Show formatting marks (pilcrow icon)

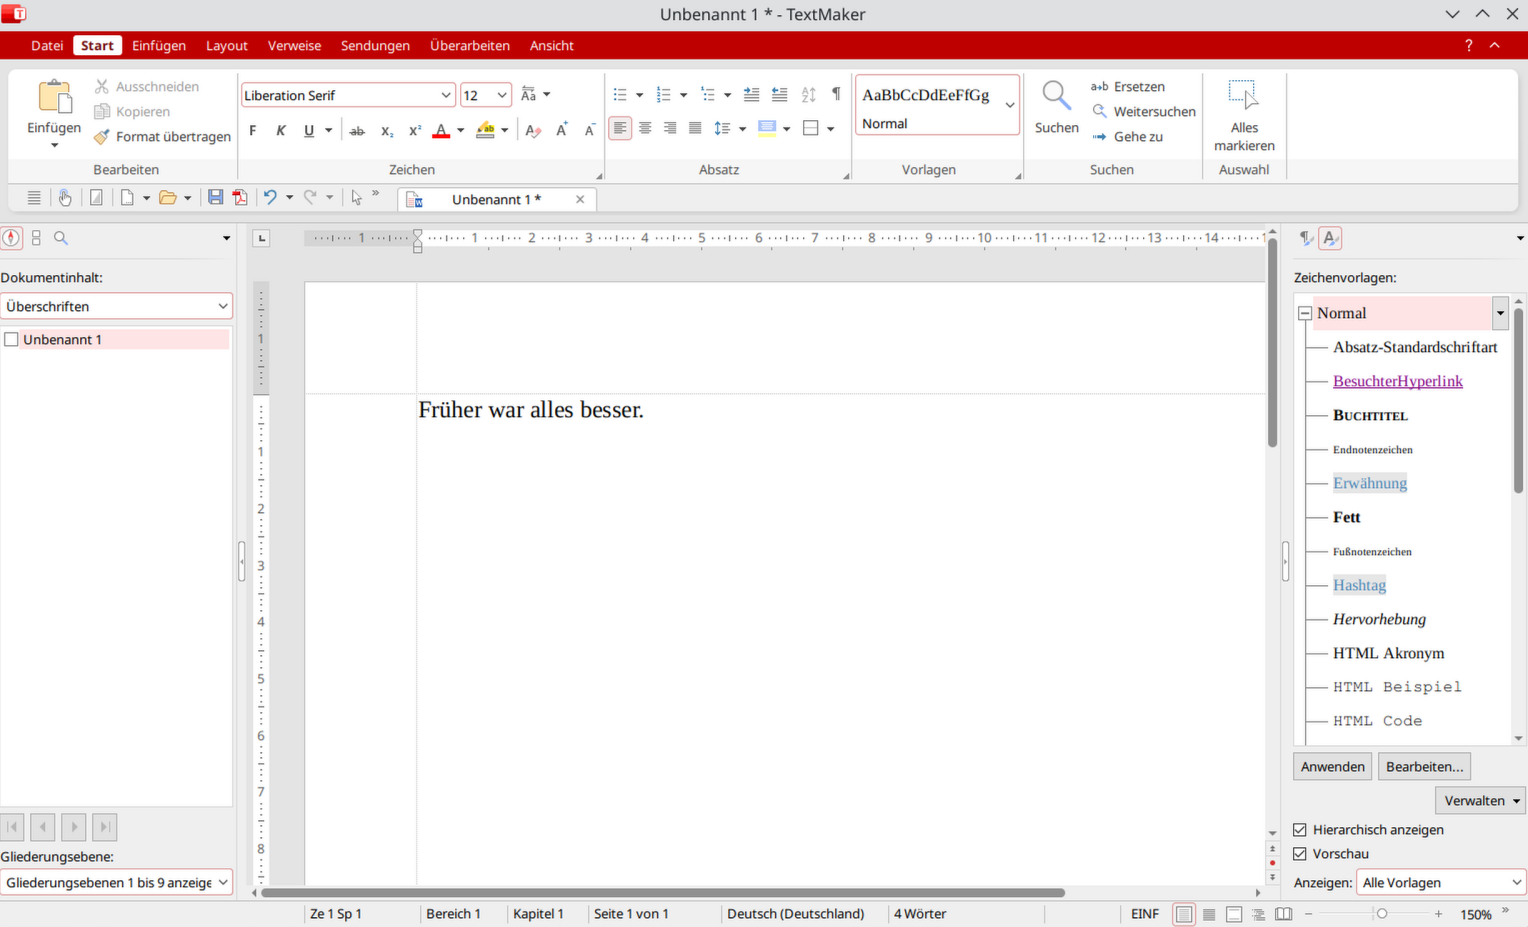[x=836, y=94]
